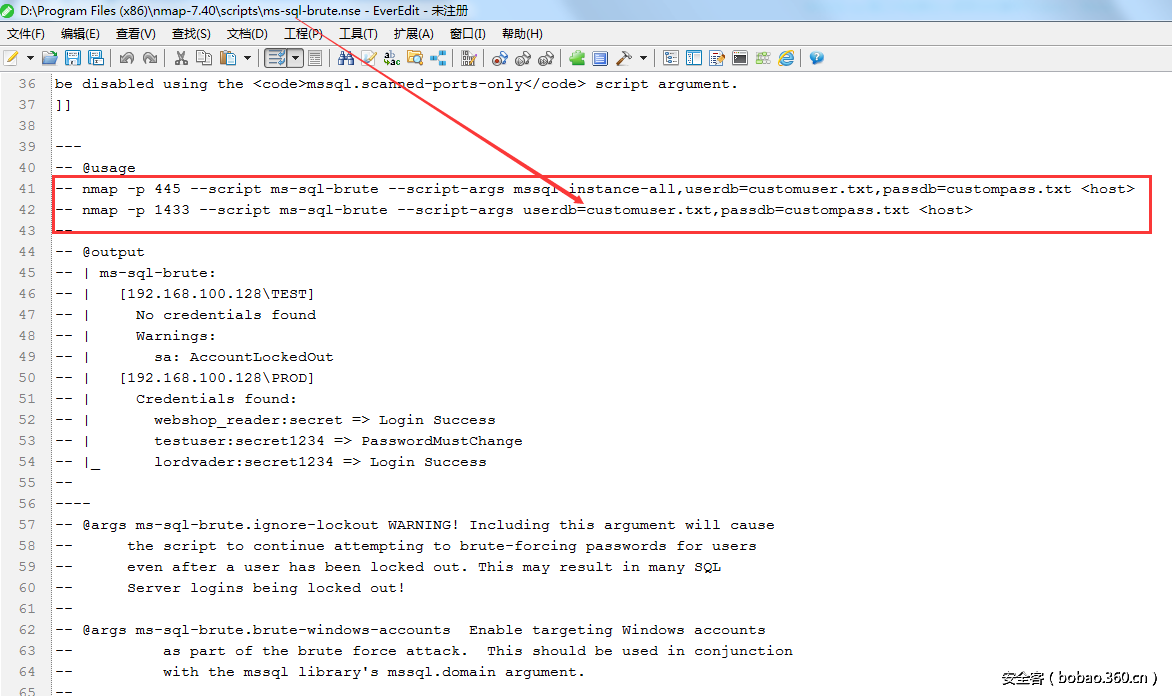Click the Internet Explorer preview icon
The height and width of the screenshot is (696, 1172).
[787, 58]
